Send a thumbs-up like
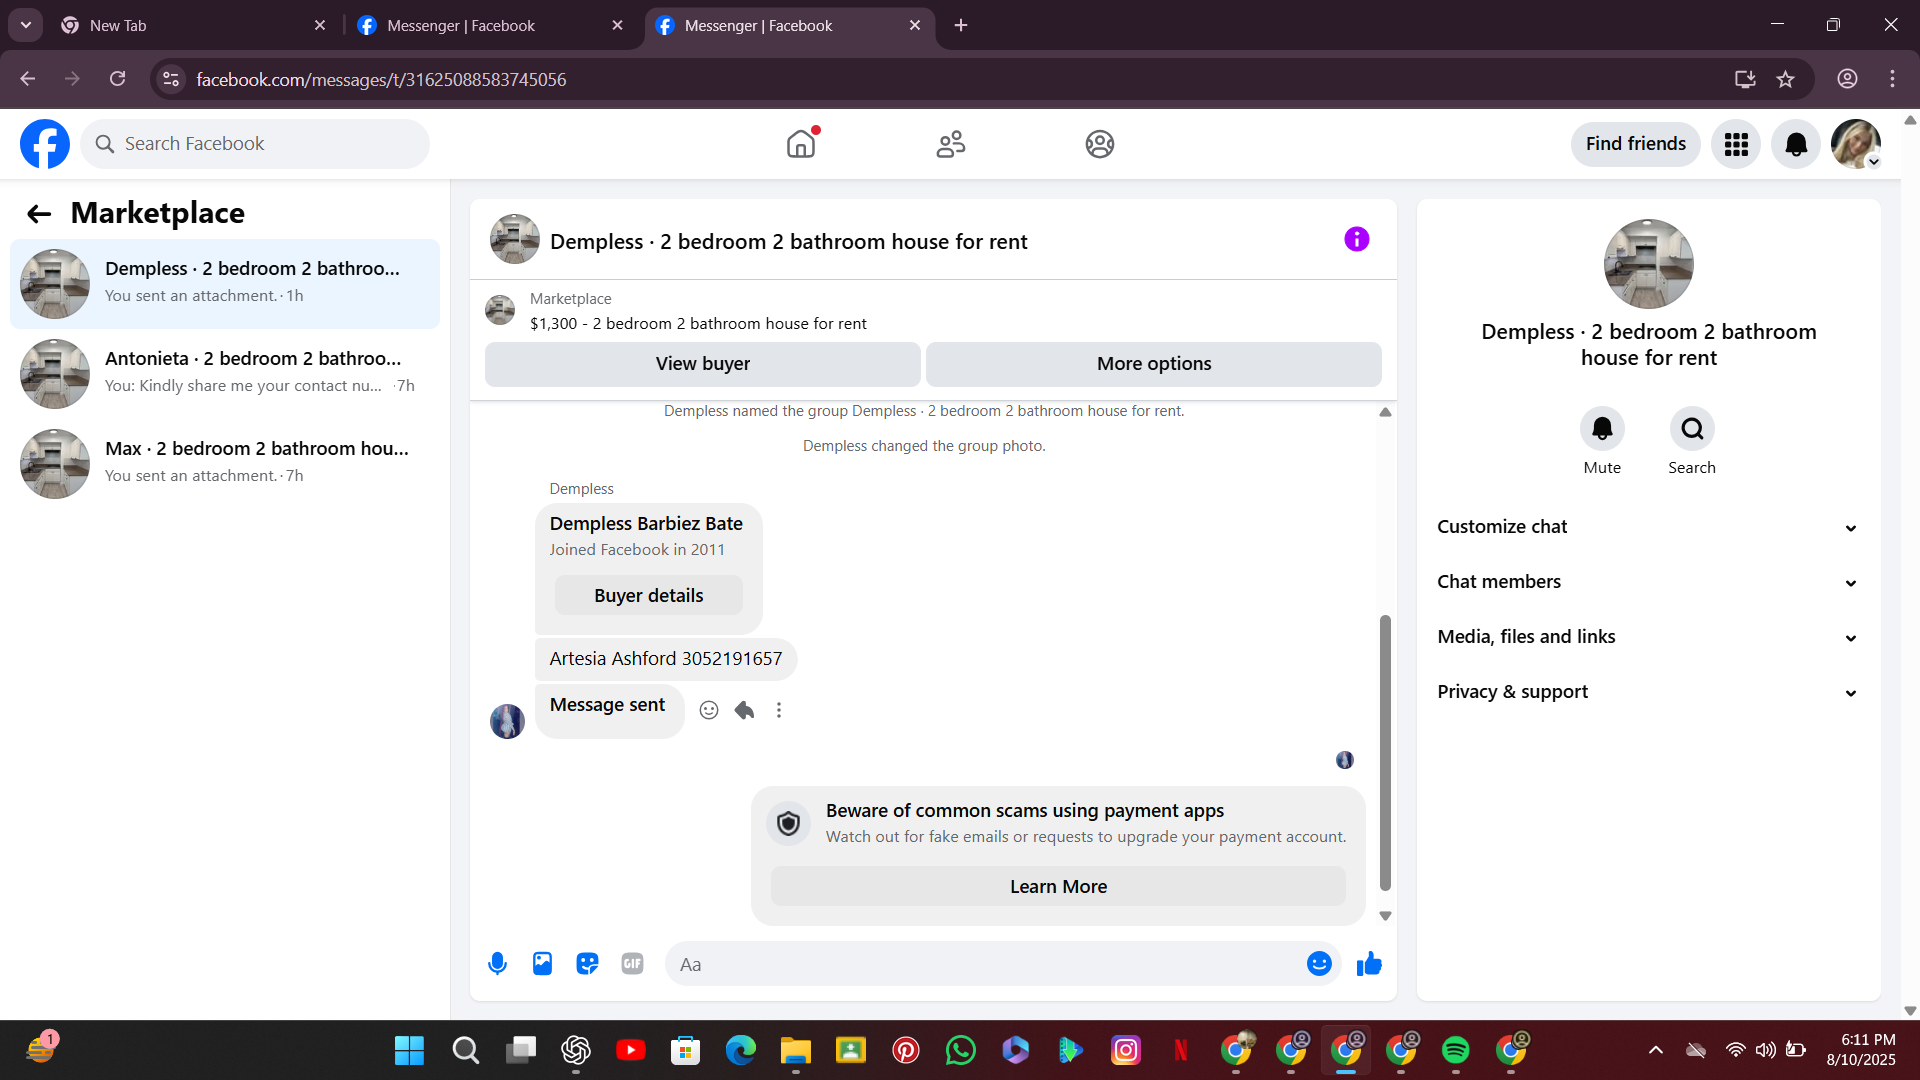Screen dimensions: 1920x1080 (1369, 964)
